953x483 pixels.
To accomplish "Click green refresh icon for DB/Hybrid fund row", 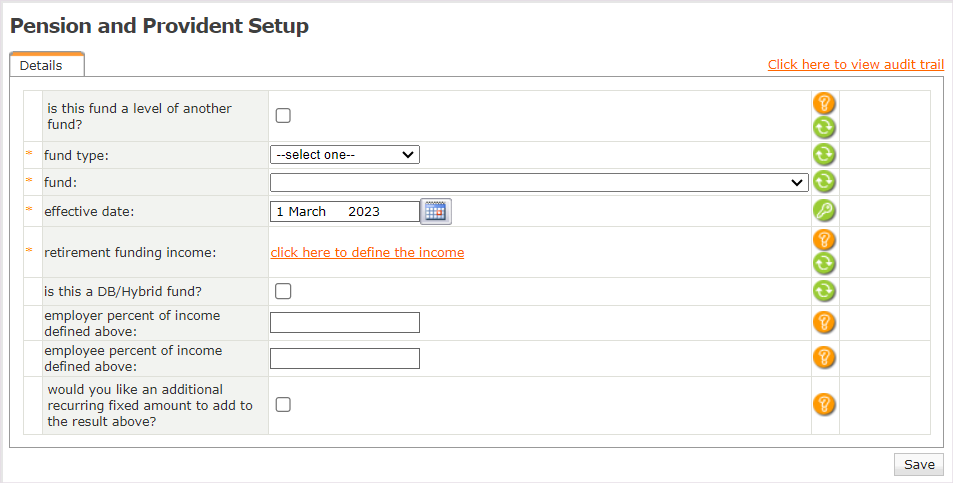I will [x=824, y=291].
